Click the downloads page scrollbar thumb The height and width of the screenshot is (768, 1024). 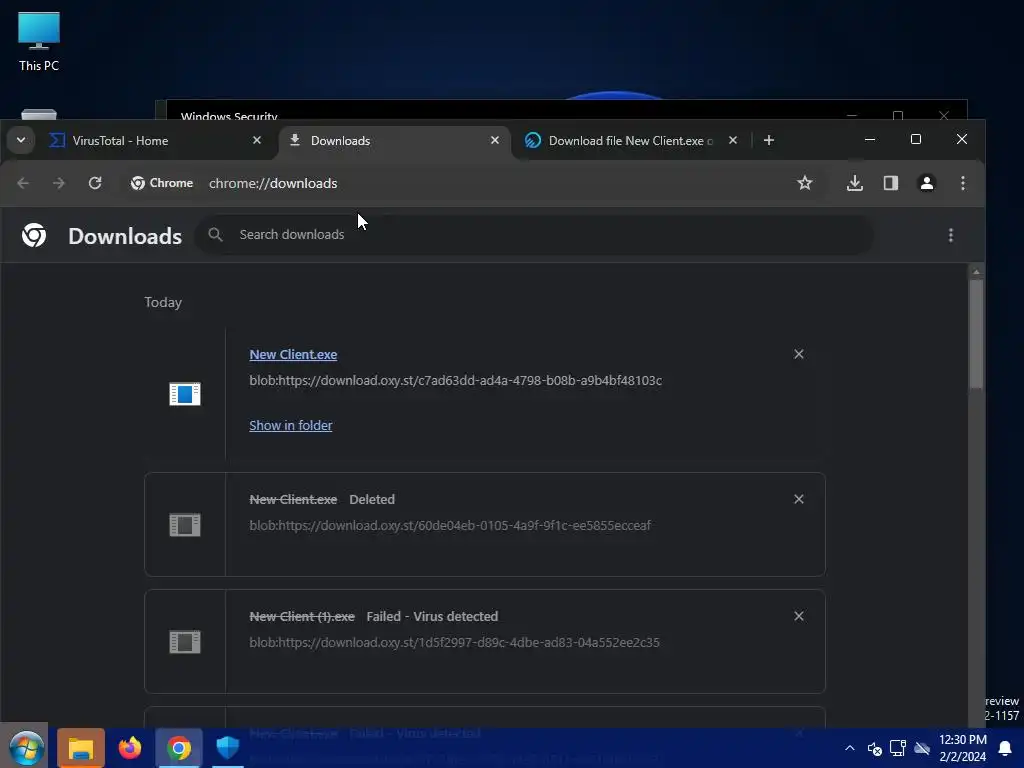976,334
